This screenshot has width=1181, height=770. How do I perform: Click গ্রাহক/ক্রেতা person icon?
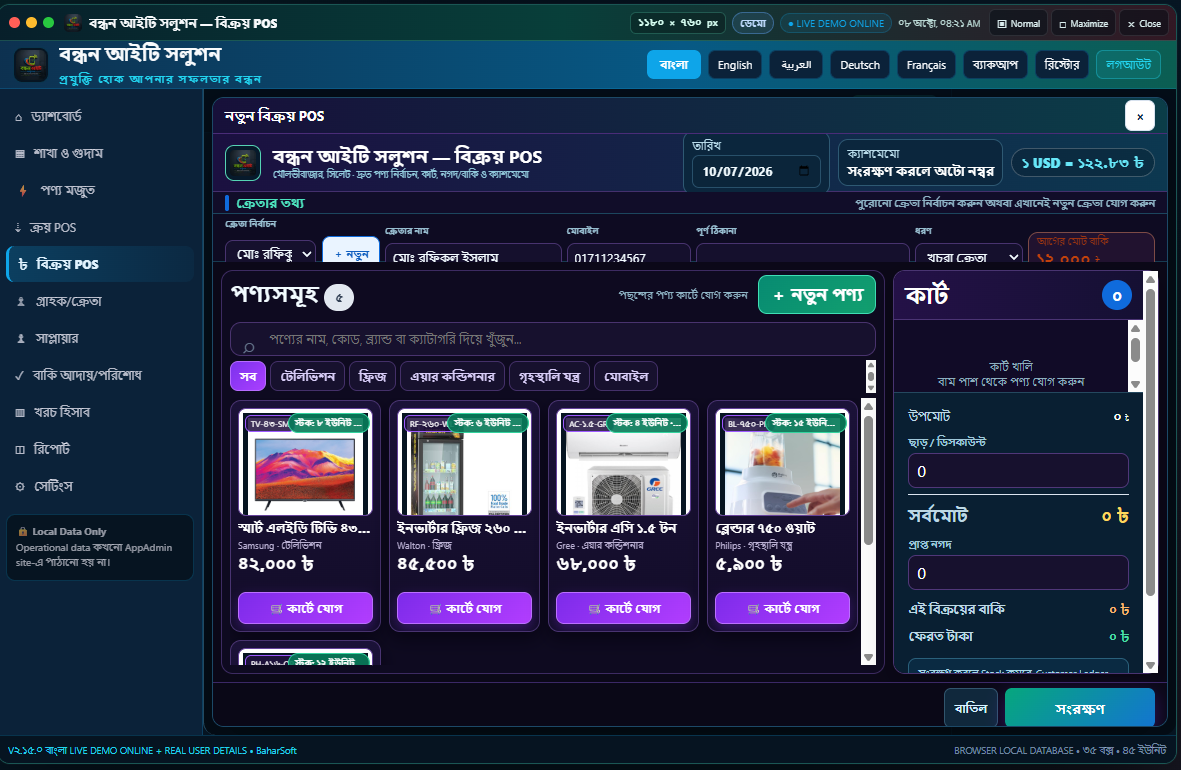pyautogui.click(x=21, y=301)
